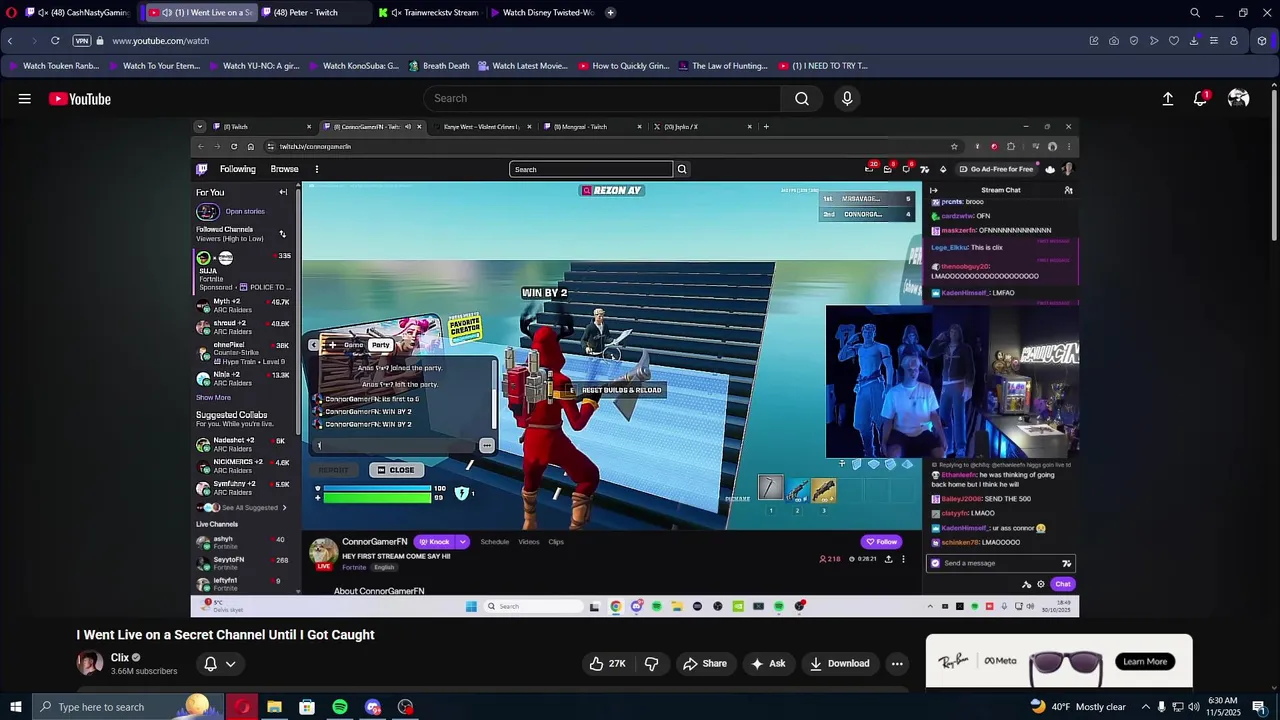This screenshot has height=720, width=1280.
Task: Click the video player showing the Twitch stream
Action: [635, 368]
